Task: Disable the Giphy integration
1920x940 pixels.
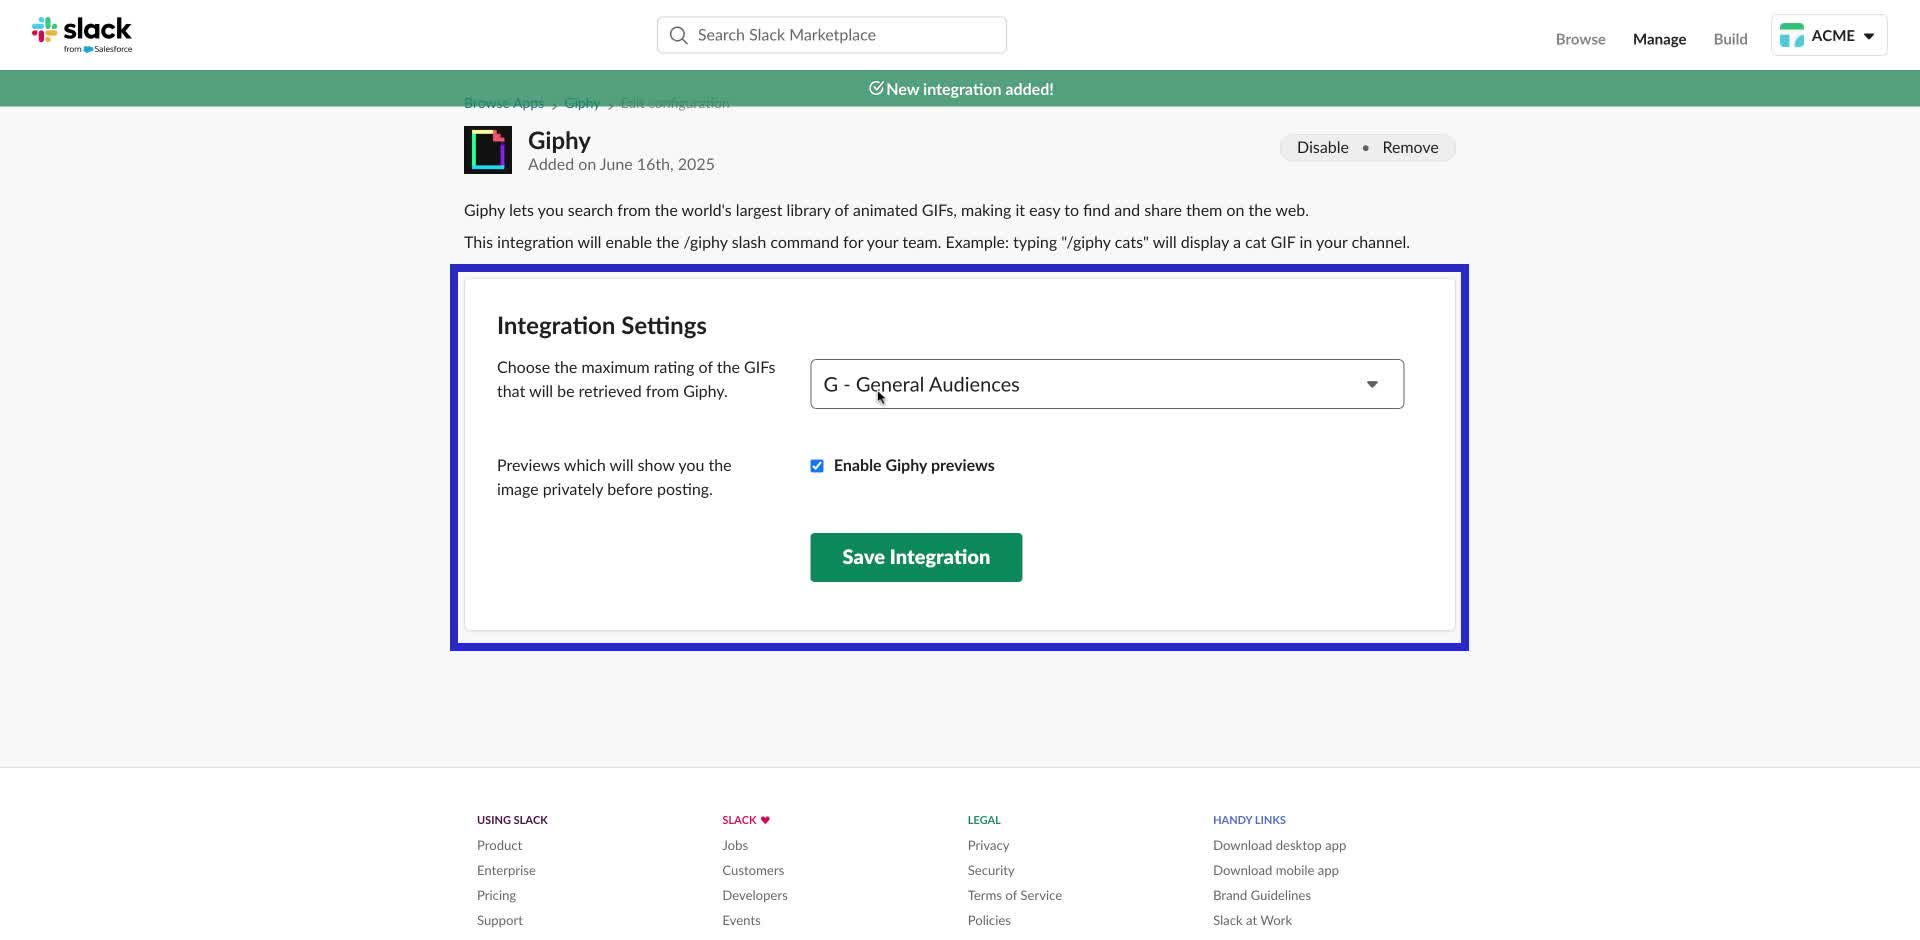Action: click(x=1322, y=147)
